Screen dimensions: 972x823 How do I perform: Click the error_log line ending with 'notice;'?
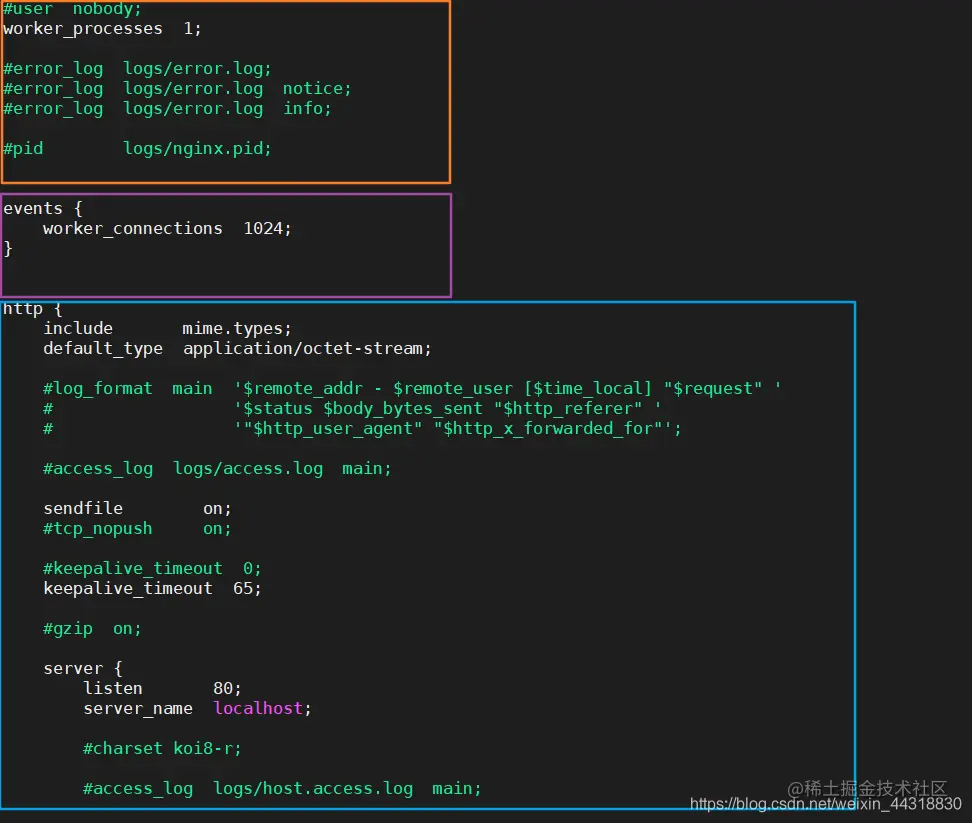coord(177,89)
